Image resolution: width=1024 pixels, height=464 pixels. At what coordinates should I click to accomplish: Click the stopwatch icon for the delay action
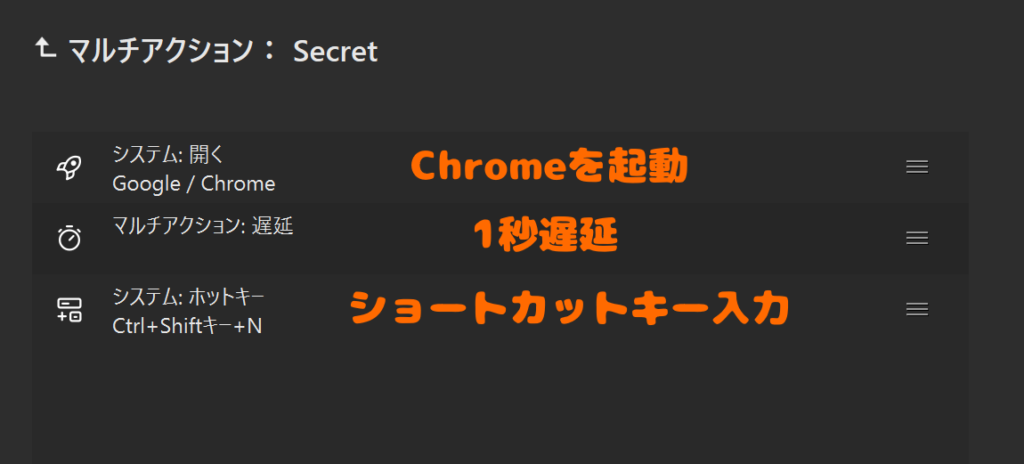pos(68,238)
